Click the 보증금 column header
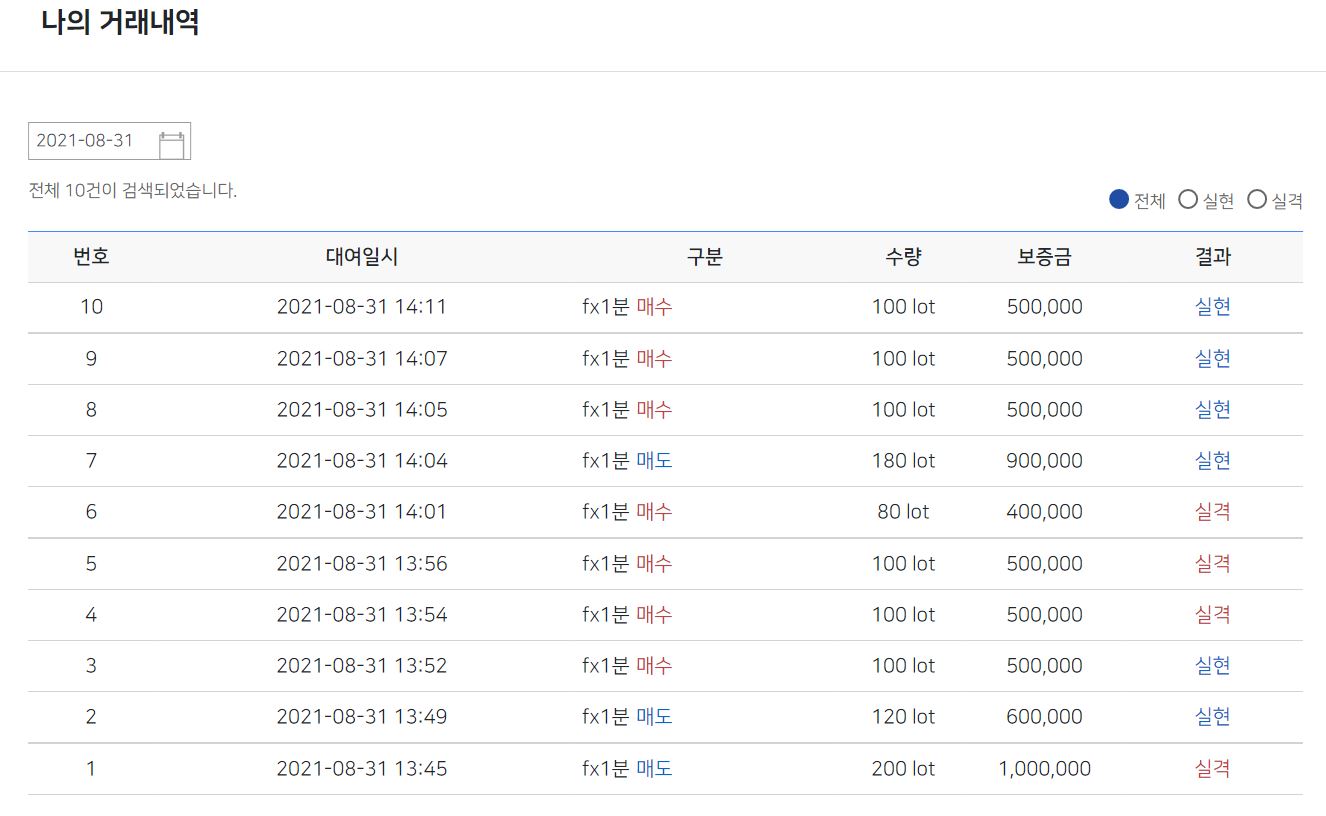The image size is (1326, 816). (1044, 257)
